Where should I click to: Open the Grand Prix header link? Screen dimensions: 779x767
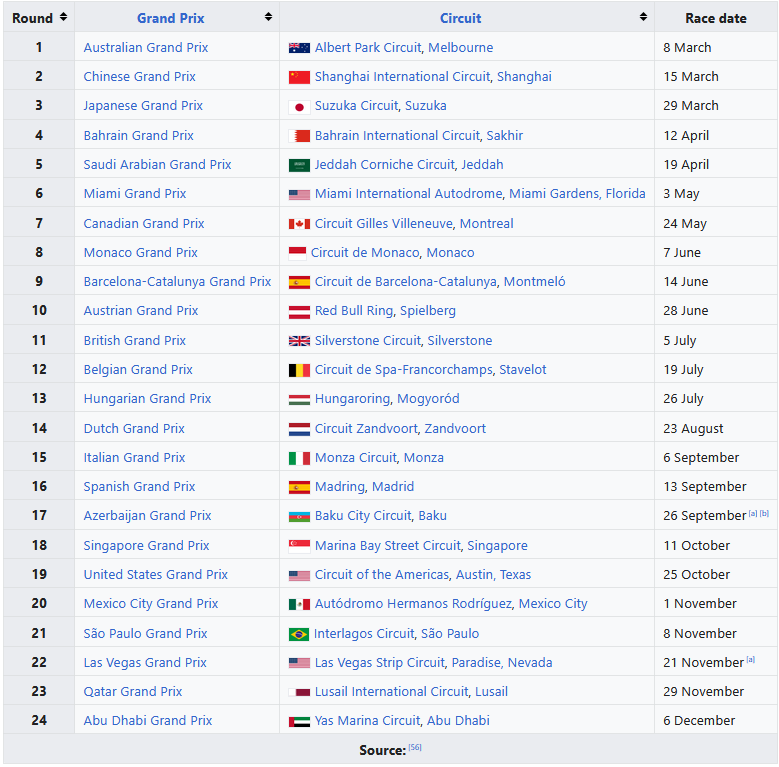170,18
